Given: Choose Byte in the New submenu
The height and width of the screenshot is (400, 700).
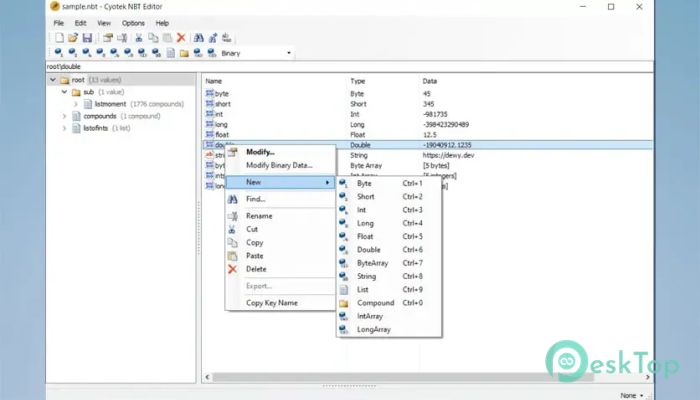Looking at the screenshot, I should (x=389, y=183).
